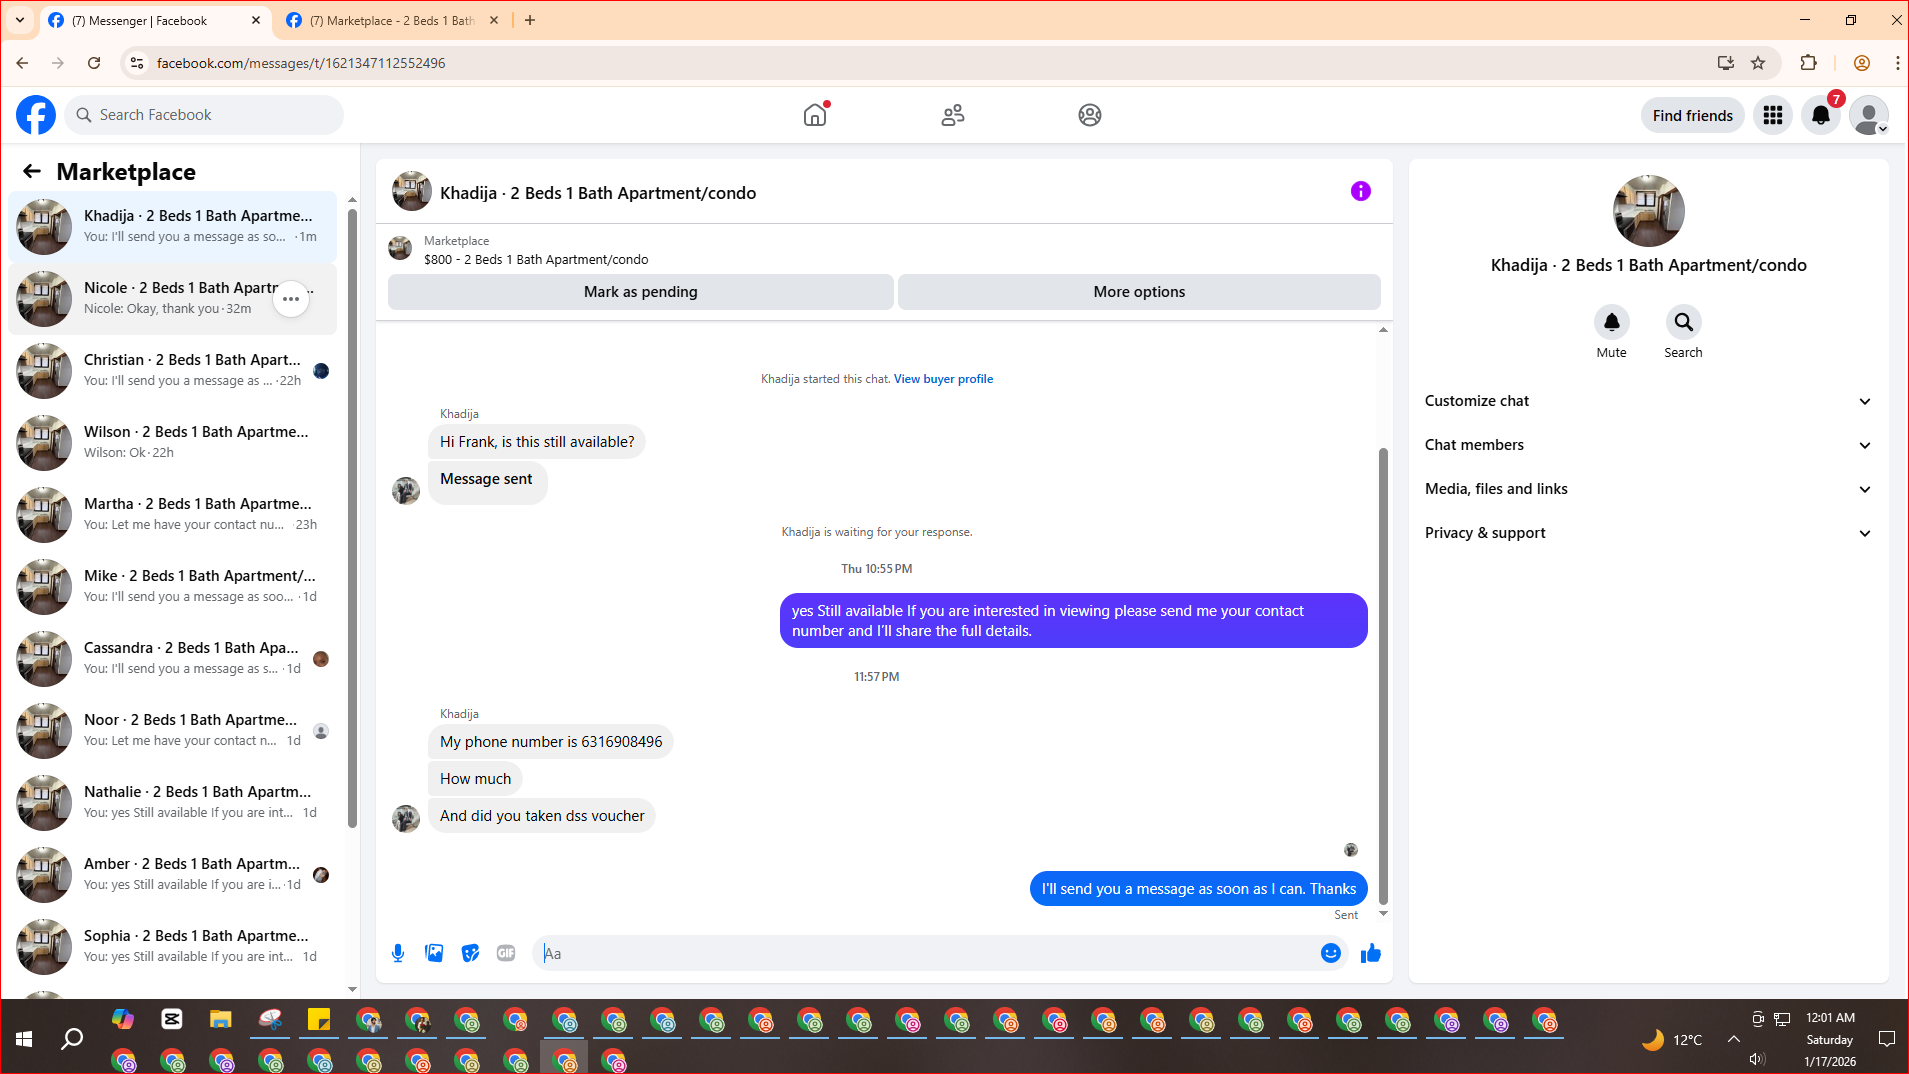Open Christian conversation in list
This screenshot has width=1909, height=1074.
pos(172,371)
